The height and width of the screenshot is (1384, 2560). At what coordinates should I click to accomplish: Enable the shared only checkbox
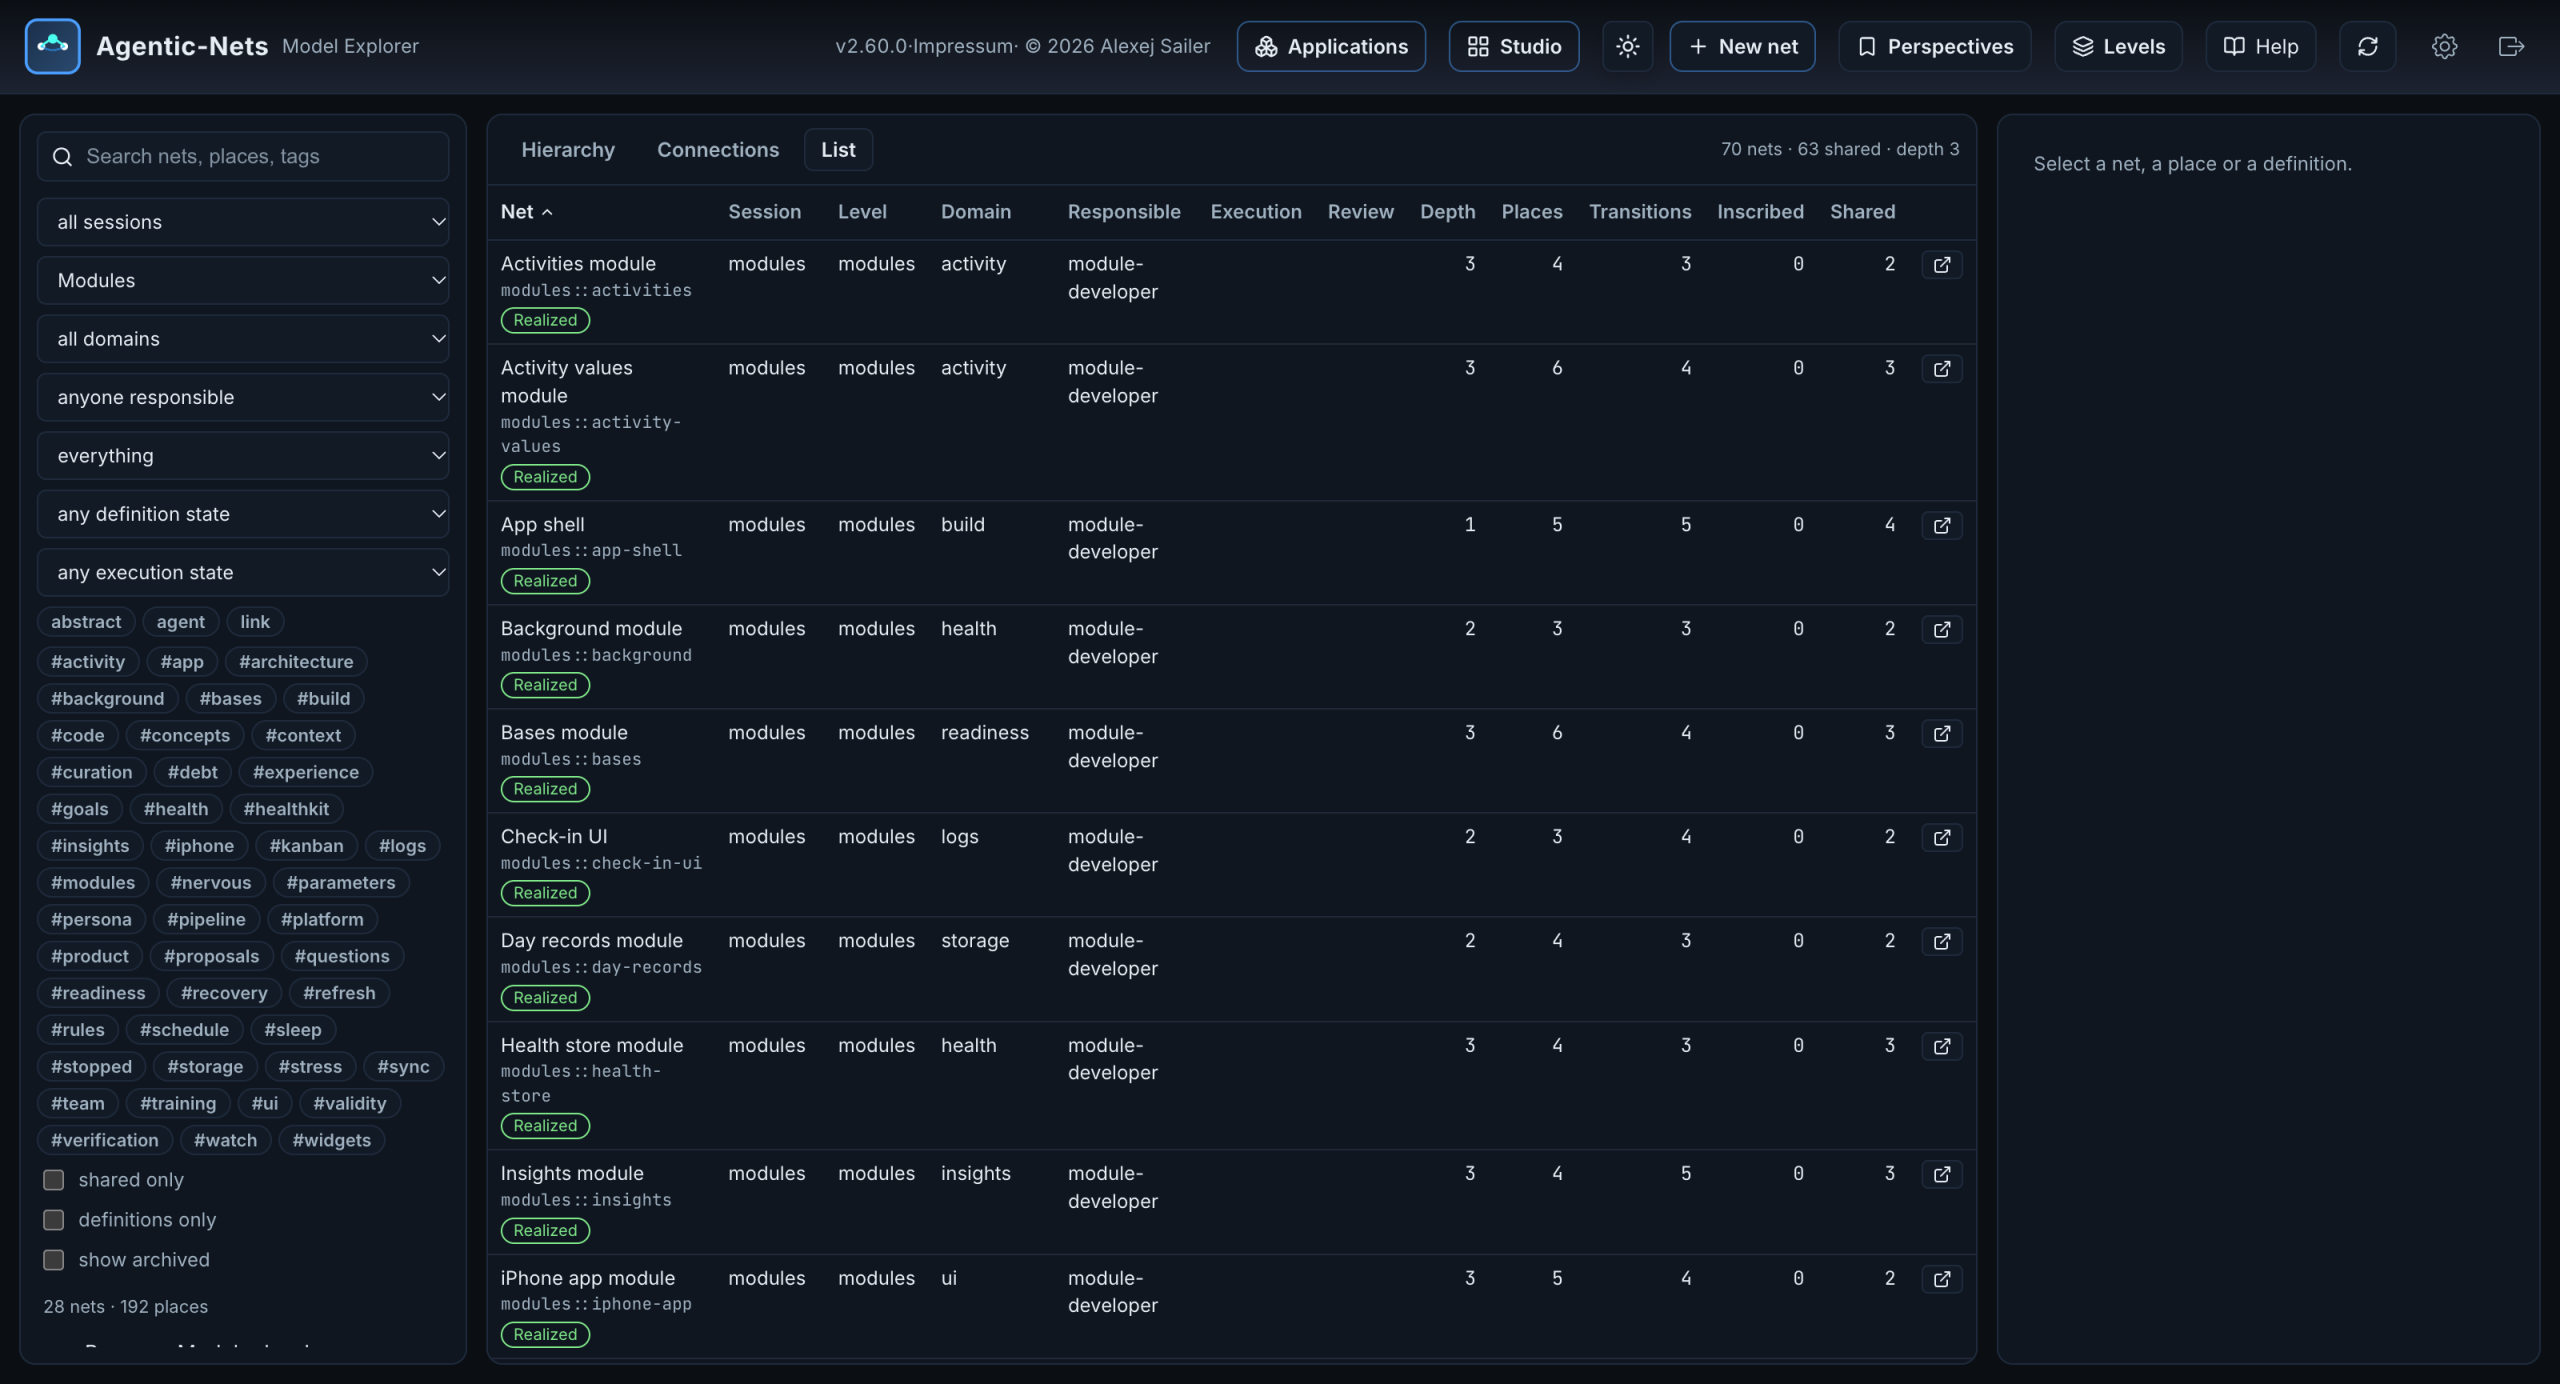[54, 1180]
